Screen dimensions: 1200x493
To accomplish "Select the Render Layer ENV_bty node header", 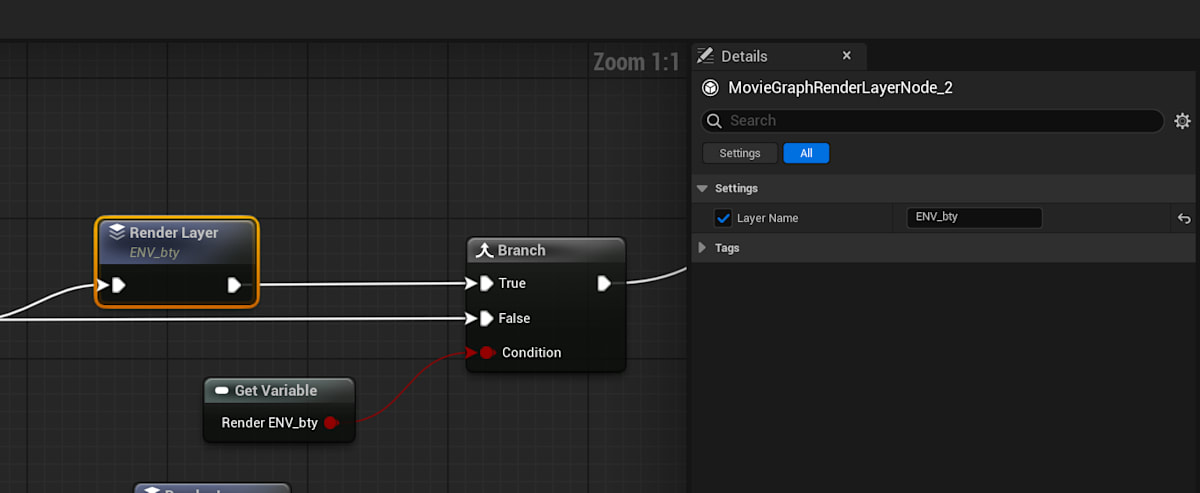I will click(177, 242).
